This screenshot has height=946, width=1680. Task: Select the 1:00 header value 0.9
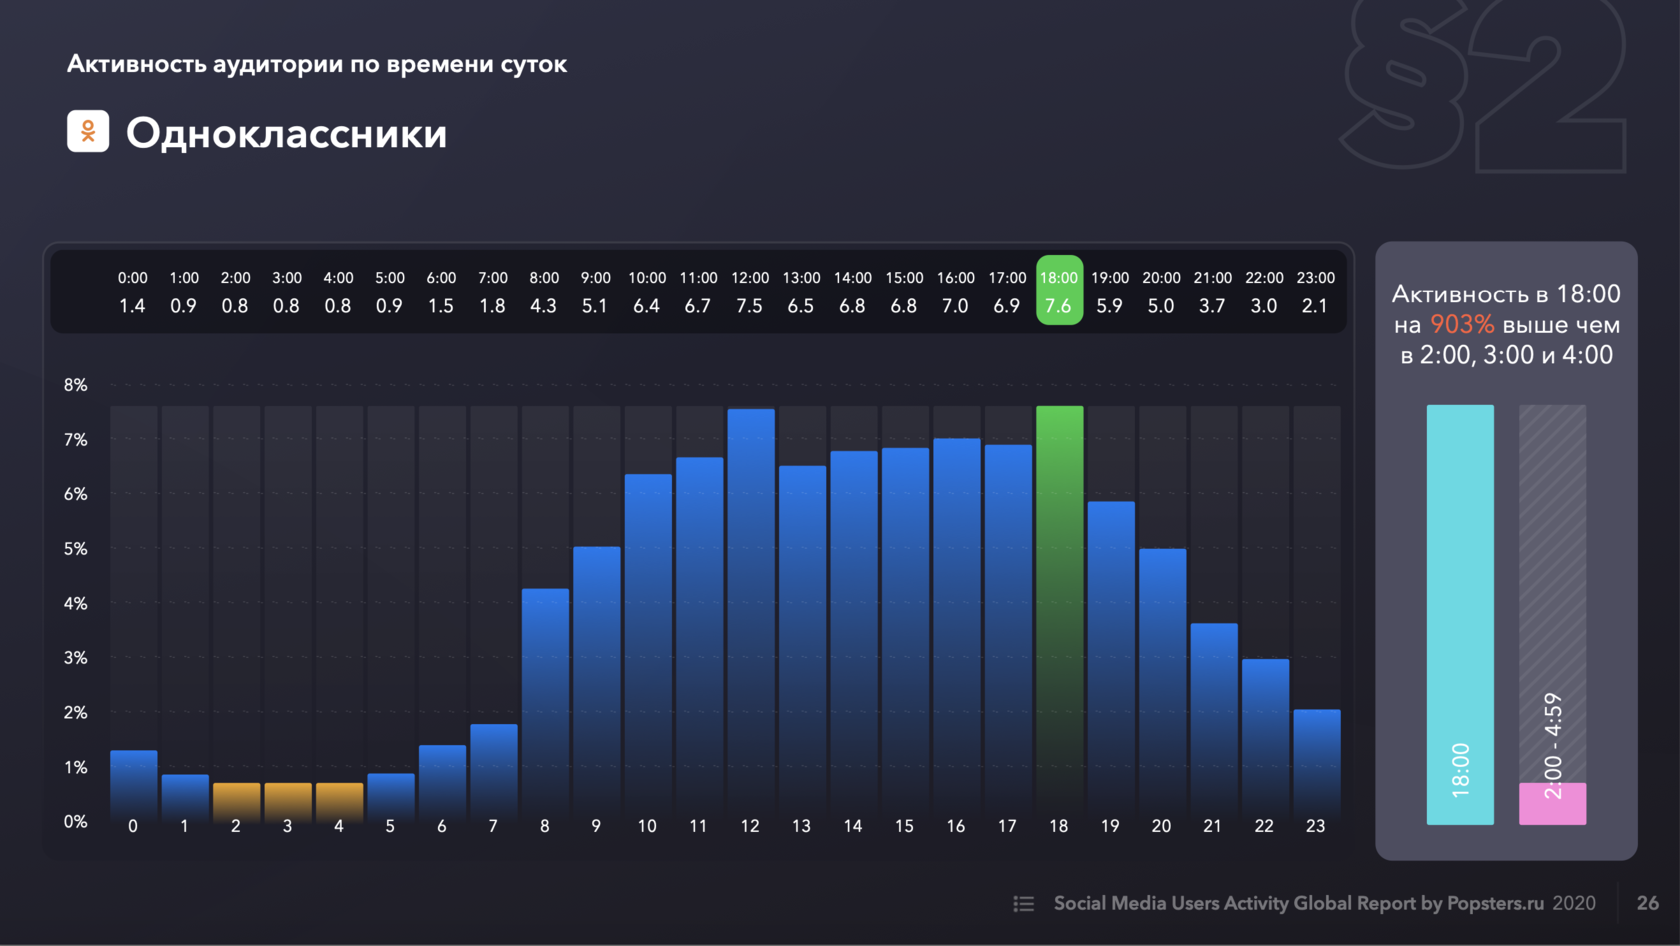click(x=184, y=306)
